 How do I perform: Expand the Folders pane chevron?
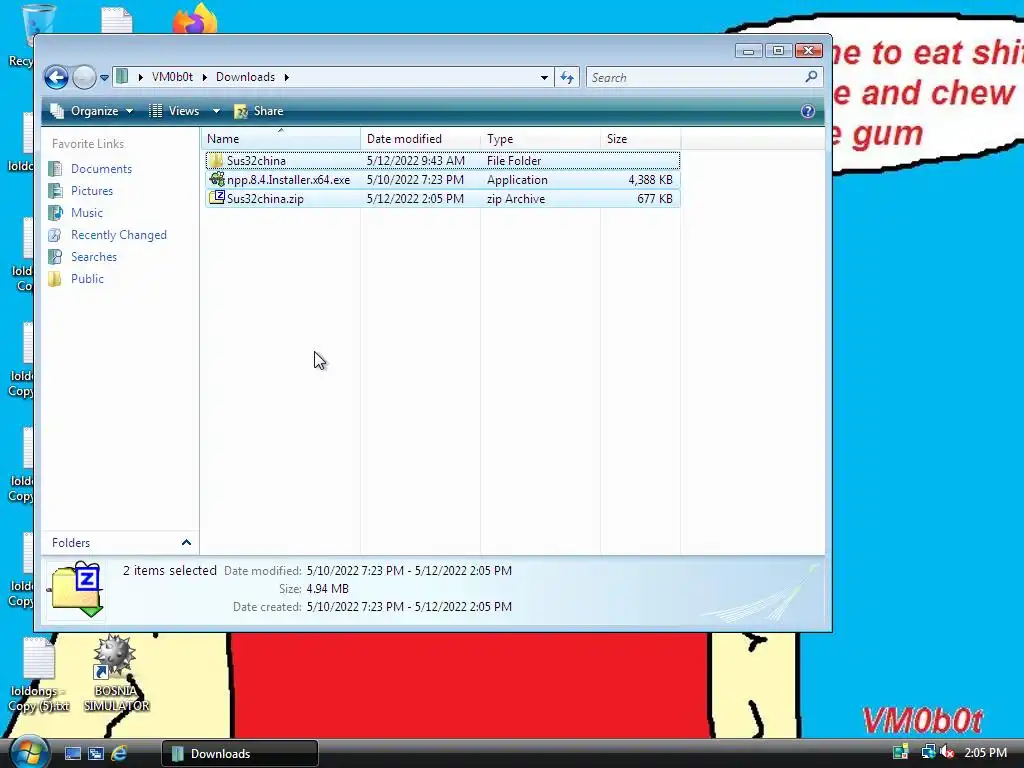(x=186, y=543)
